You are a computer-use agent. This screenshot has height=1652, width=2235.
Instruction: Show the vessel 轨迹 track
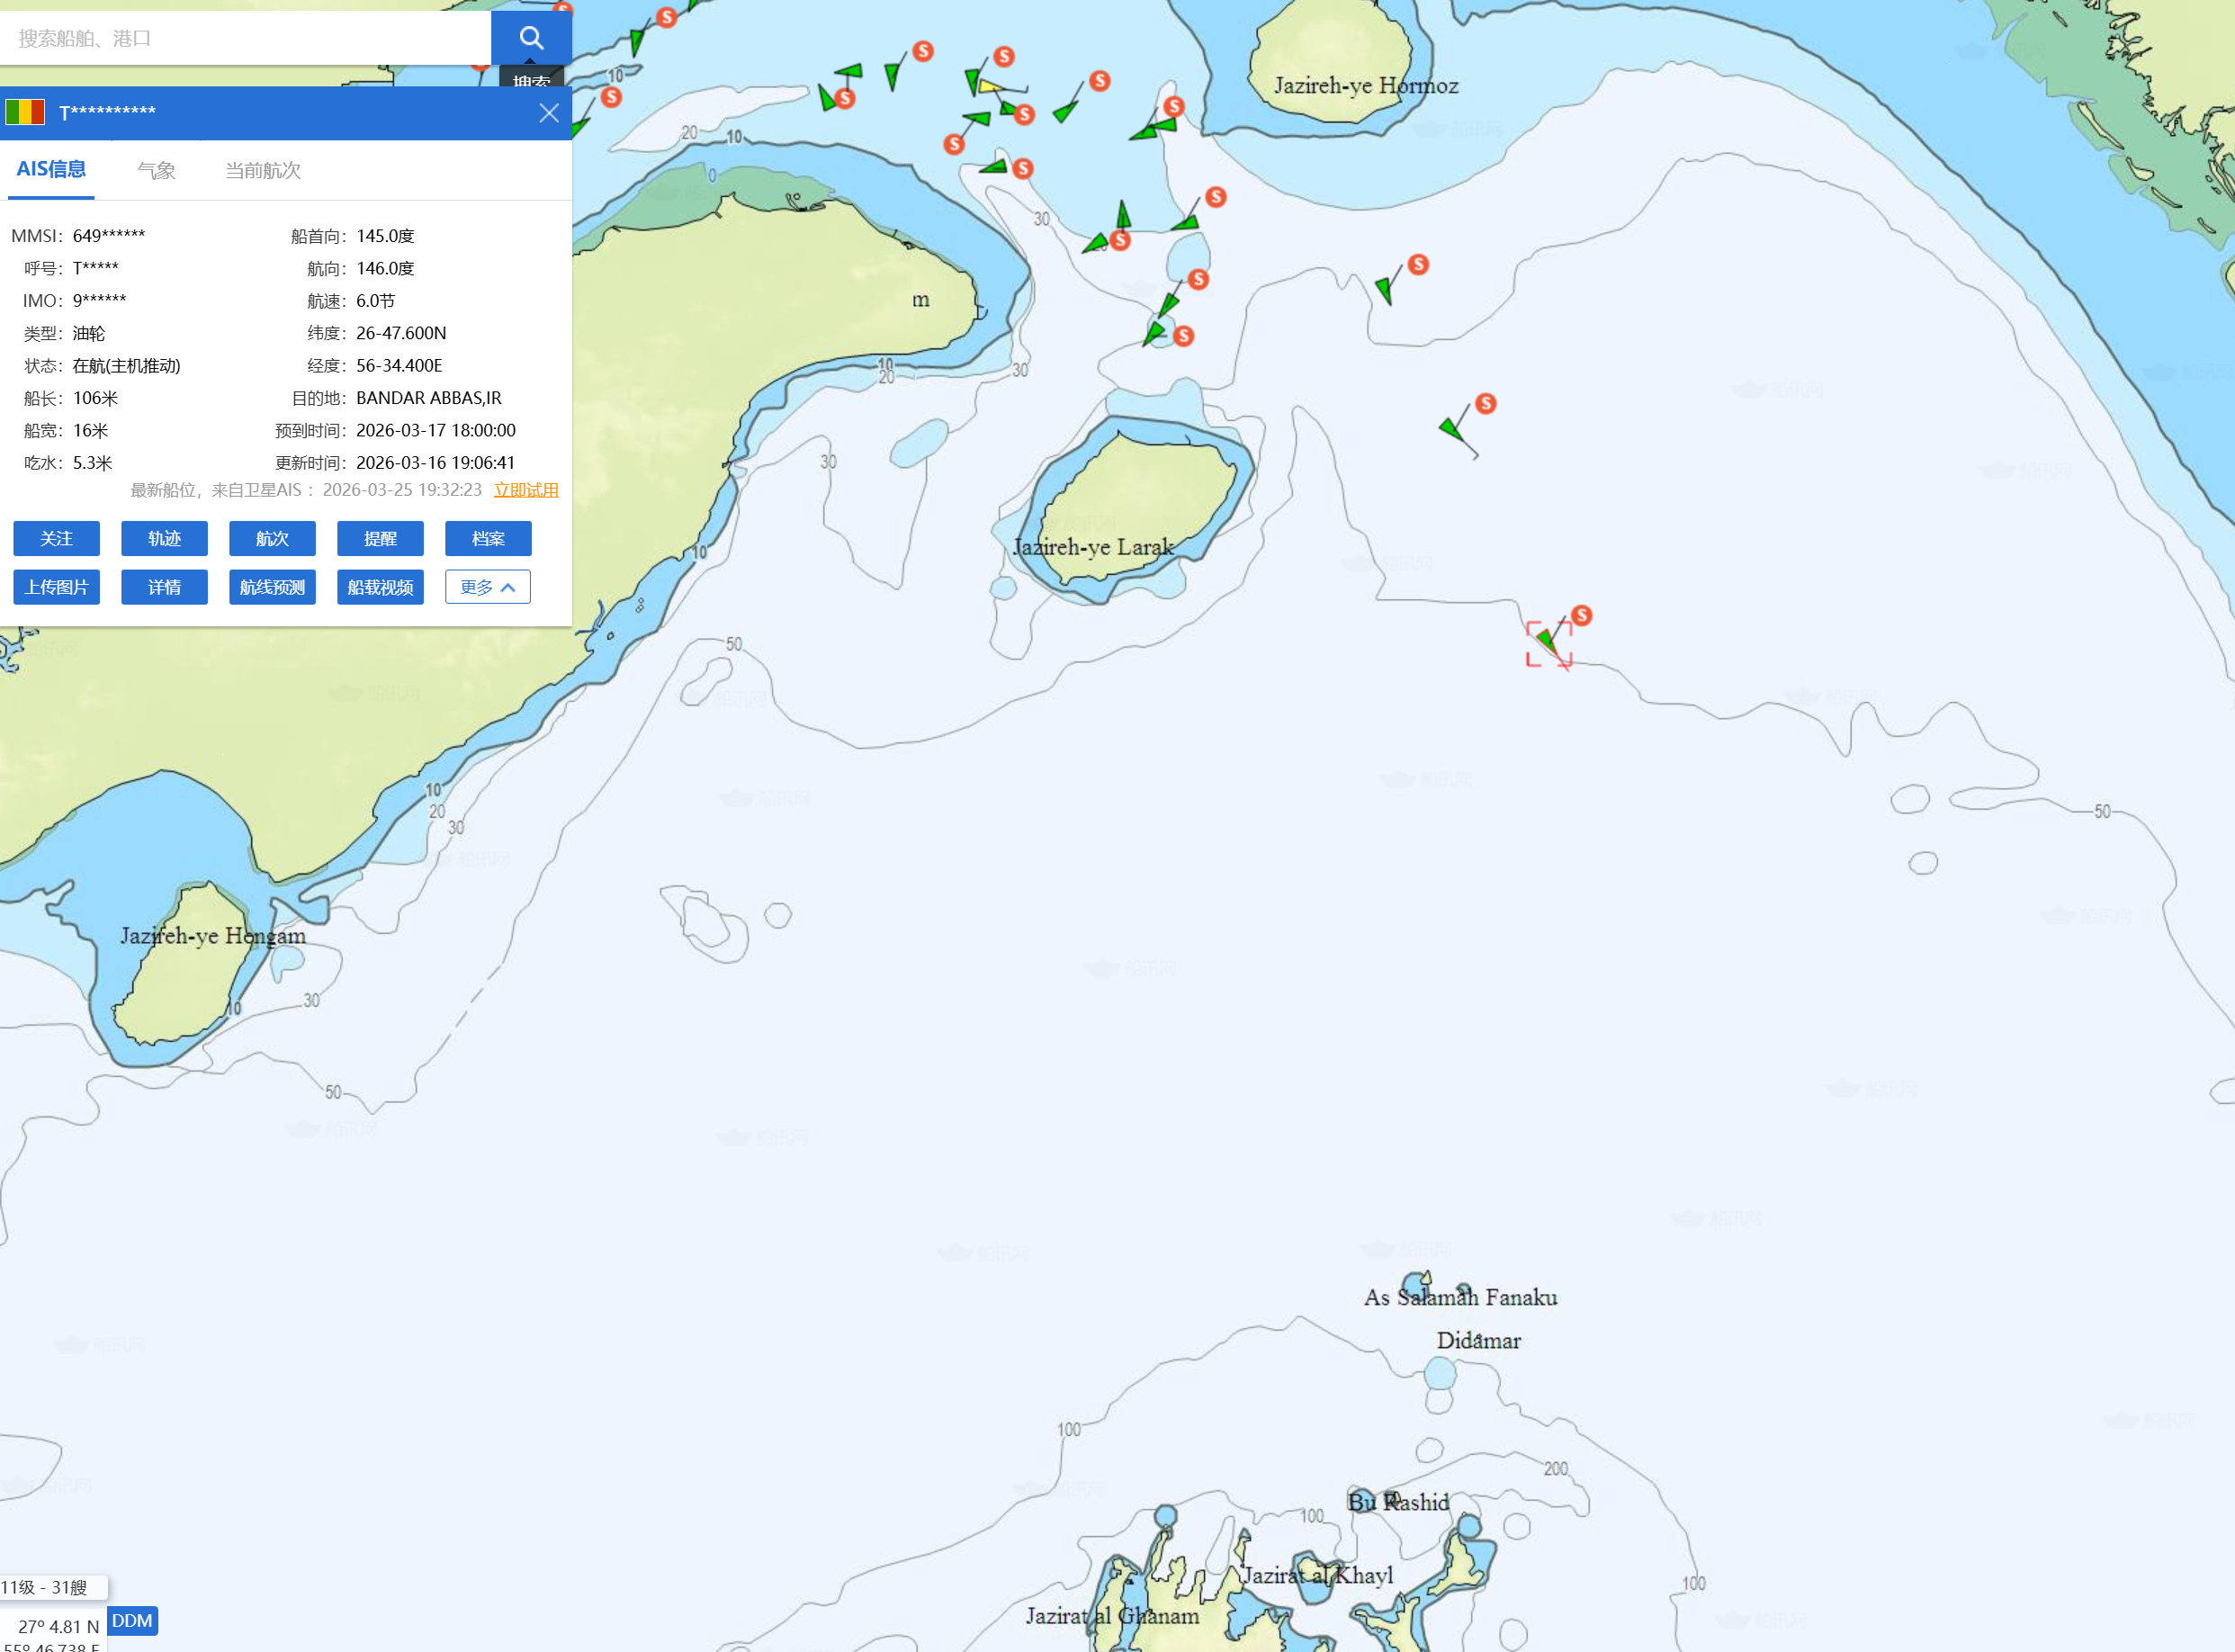pos(164,538)
